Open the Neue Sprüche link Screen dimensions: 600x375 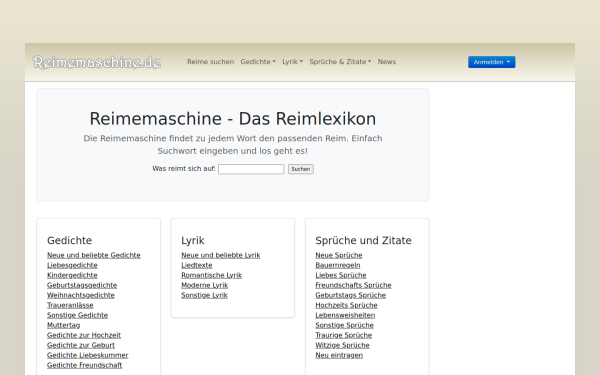coord(339,255)
